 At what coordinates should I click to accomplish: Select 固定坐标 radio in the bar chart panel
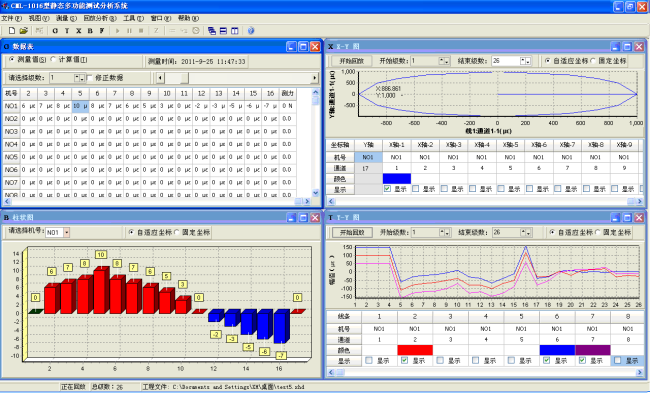(177, 232)
